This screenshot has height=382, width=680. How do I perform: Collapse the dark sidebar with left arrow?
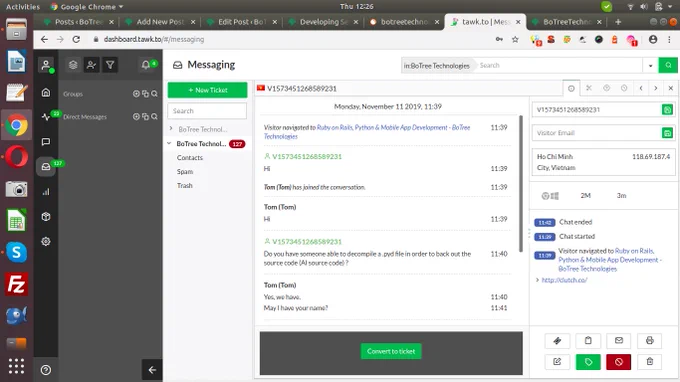[x=152, y=370]
